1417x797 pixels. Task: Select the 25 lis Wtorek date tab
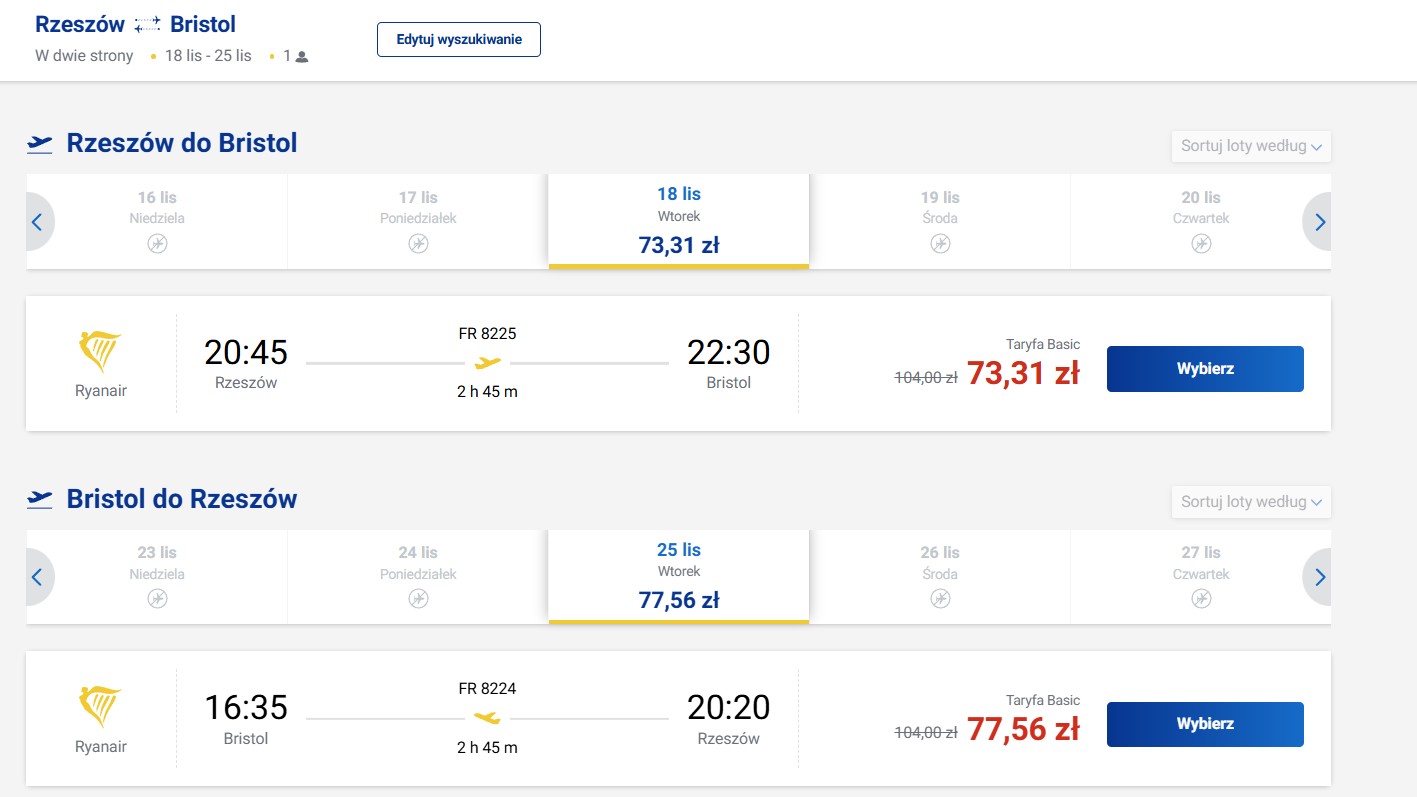[678, 577]
